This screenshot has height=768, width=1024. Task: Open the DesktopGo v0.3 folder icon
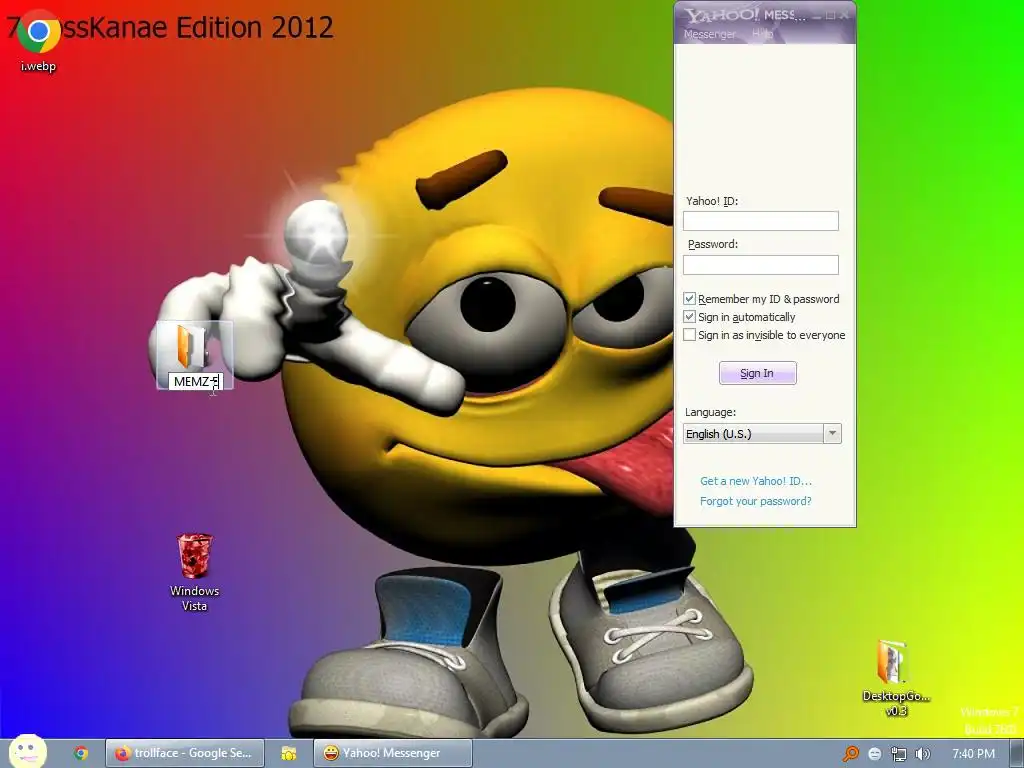point(896,677)
